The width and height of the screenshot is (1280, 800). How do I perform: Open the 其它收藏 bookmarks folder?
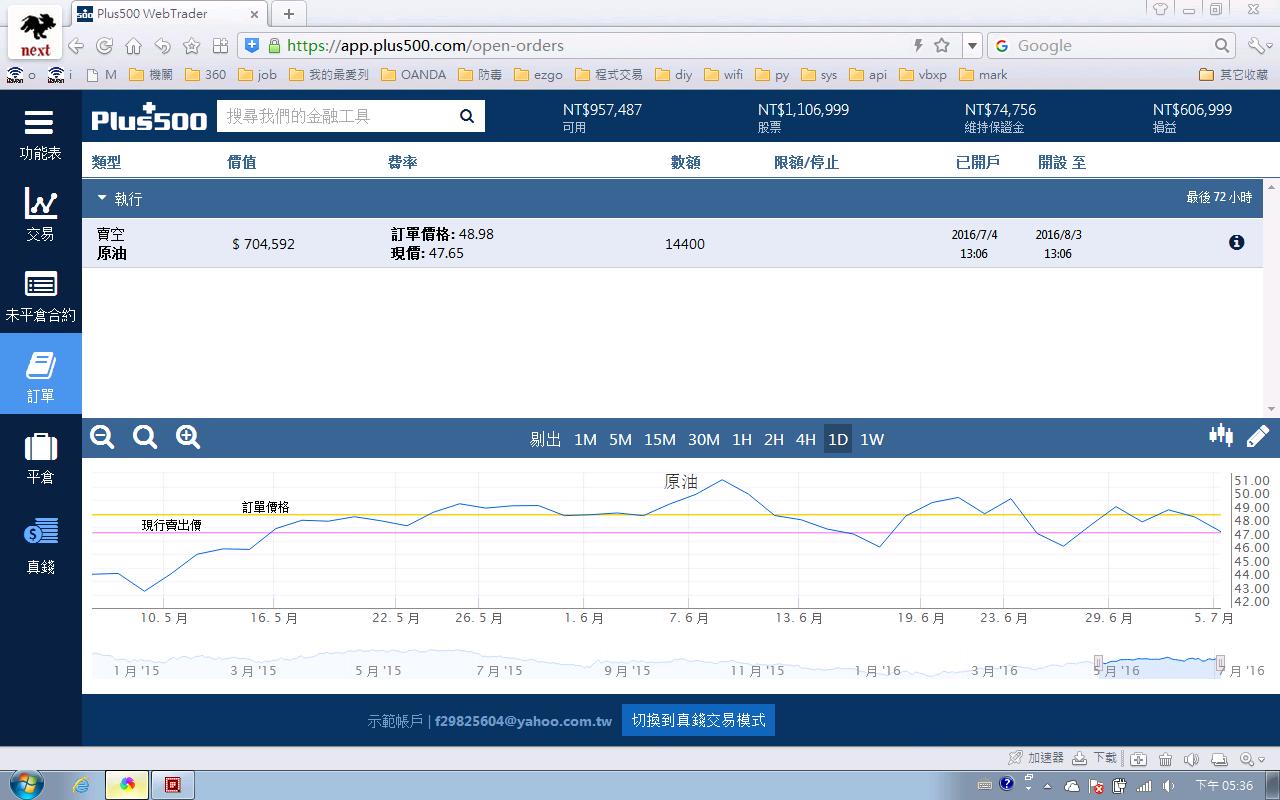coord(1234,74)
